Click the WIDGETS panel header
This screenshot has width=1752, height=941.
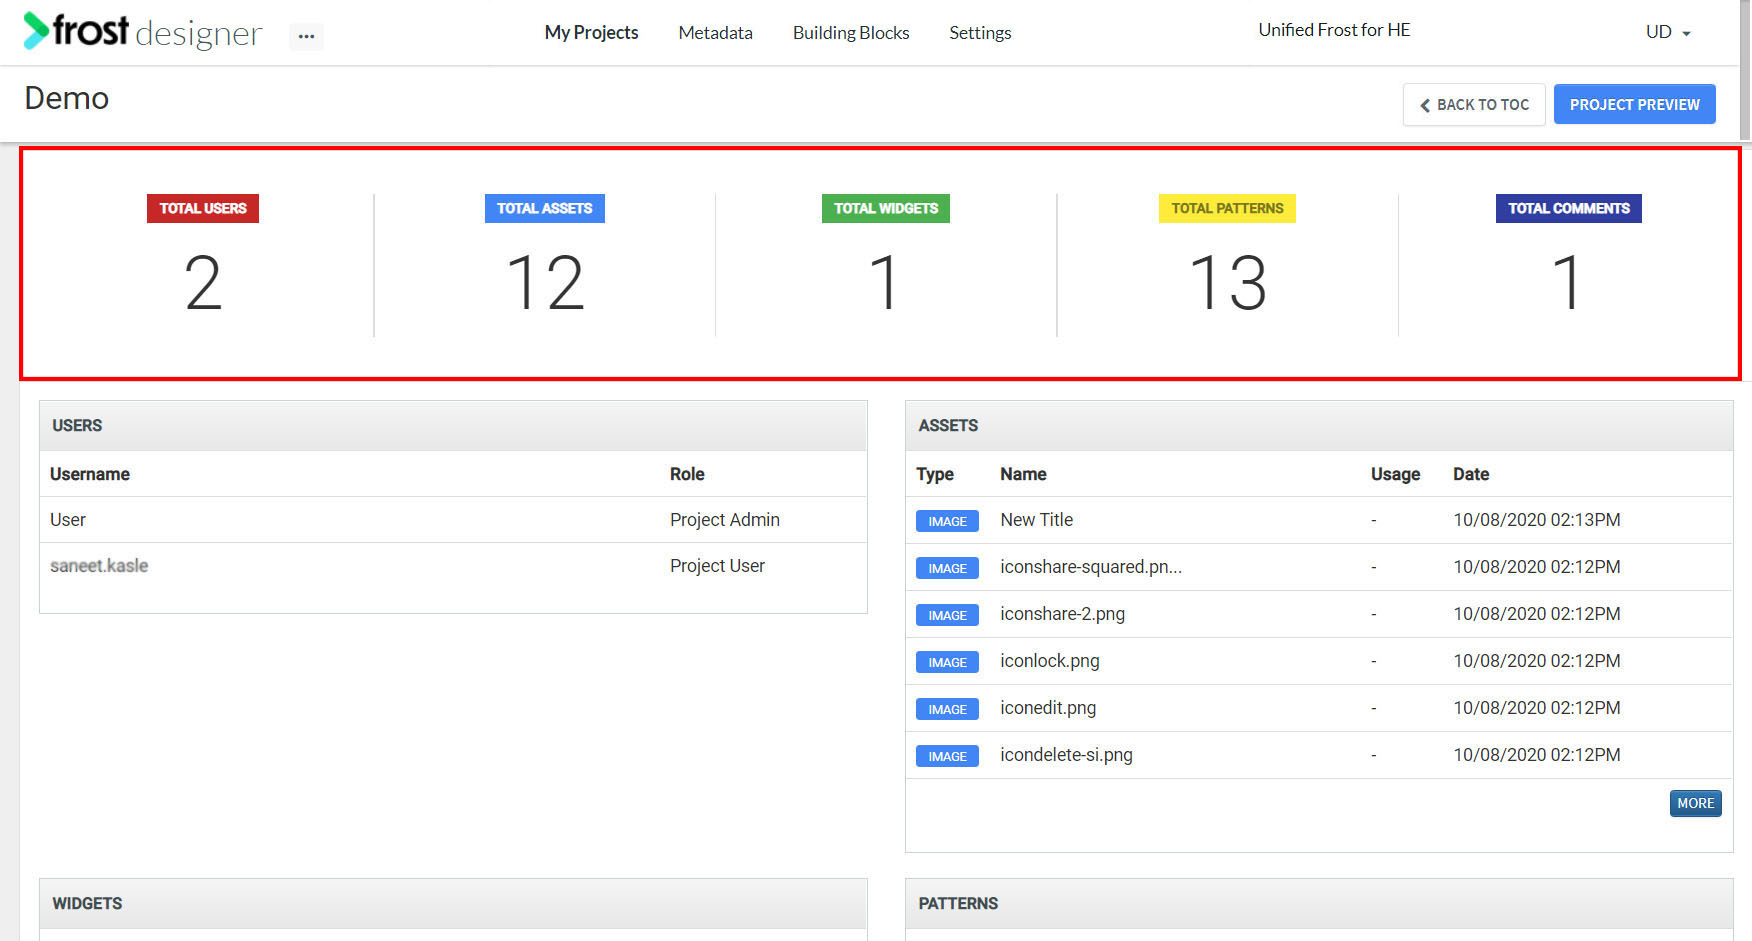[x=453, y=904]
